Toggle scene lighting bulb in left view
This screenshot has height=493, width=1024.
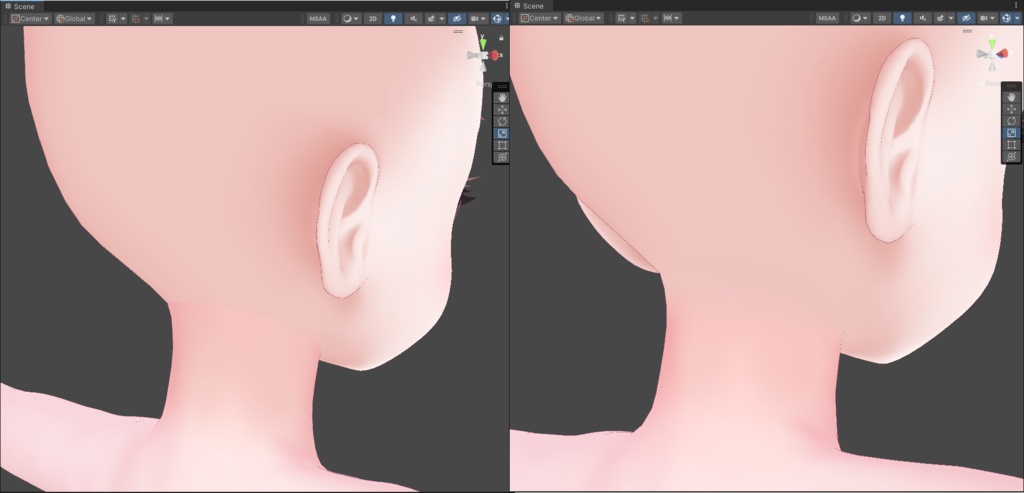coord(393,18)
